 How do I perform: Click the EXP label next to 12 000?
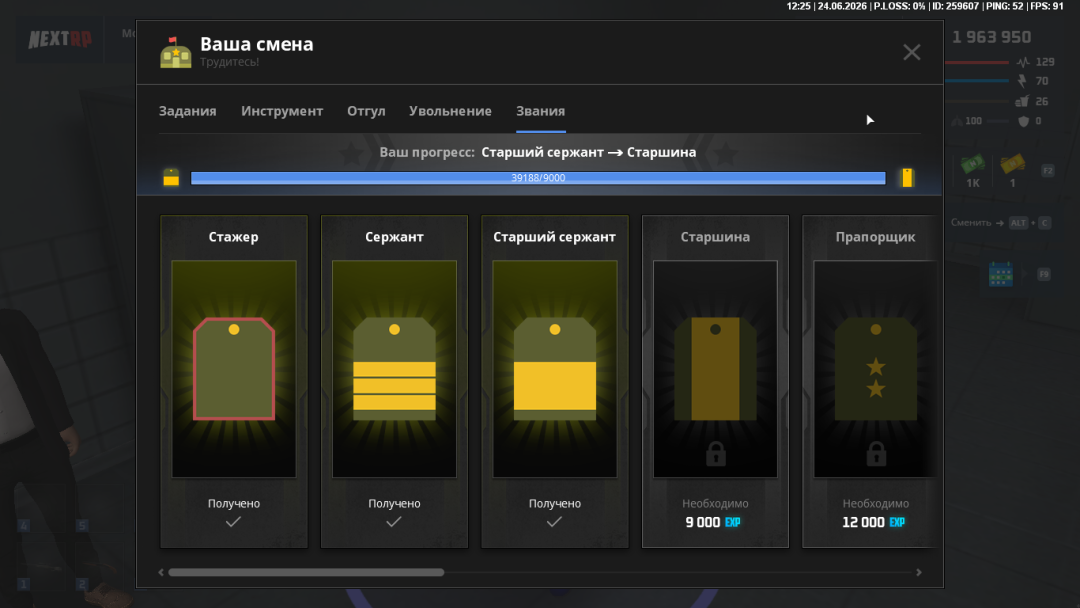897,523
